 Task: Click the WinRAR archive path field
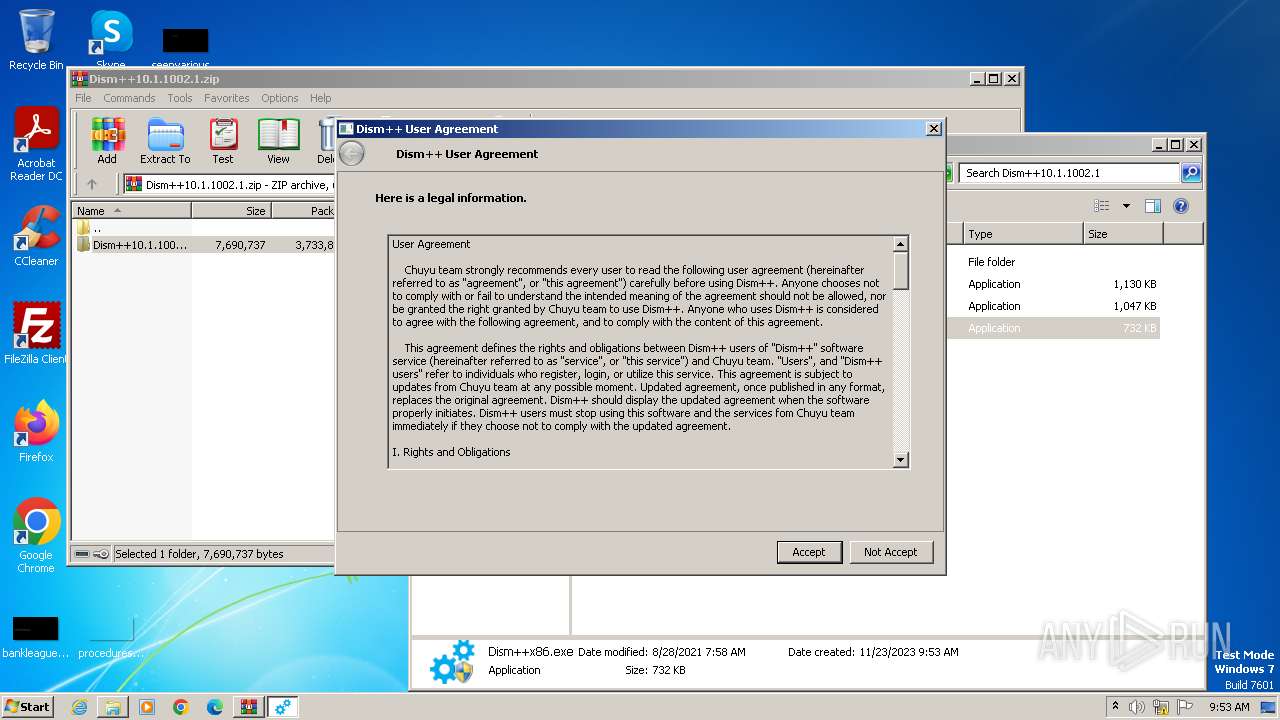(229, 185)
